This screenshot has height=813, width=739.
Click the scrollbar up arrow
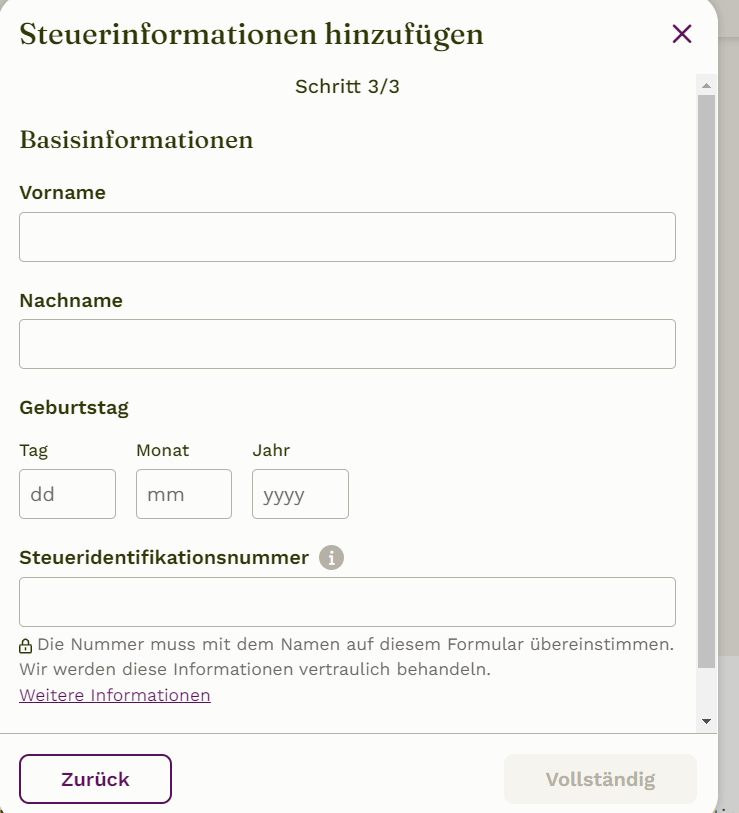[x=706, y=86]
